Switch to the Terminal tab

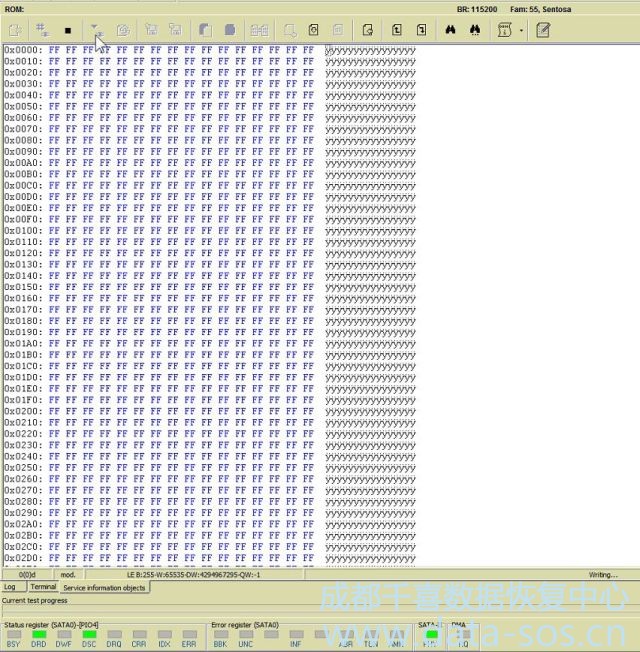click(x=43, y=586)
